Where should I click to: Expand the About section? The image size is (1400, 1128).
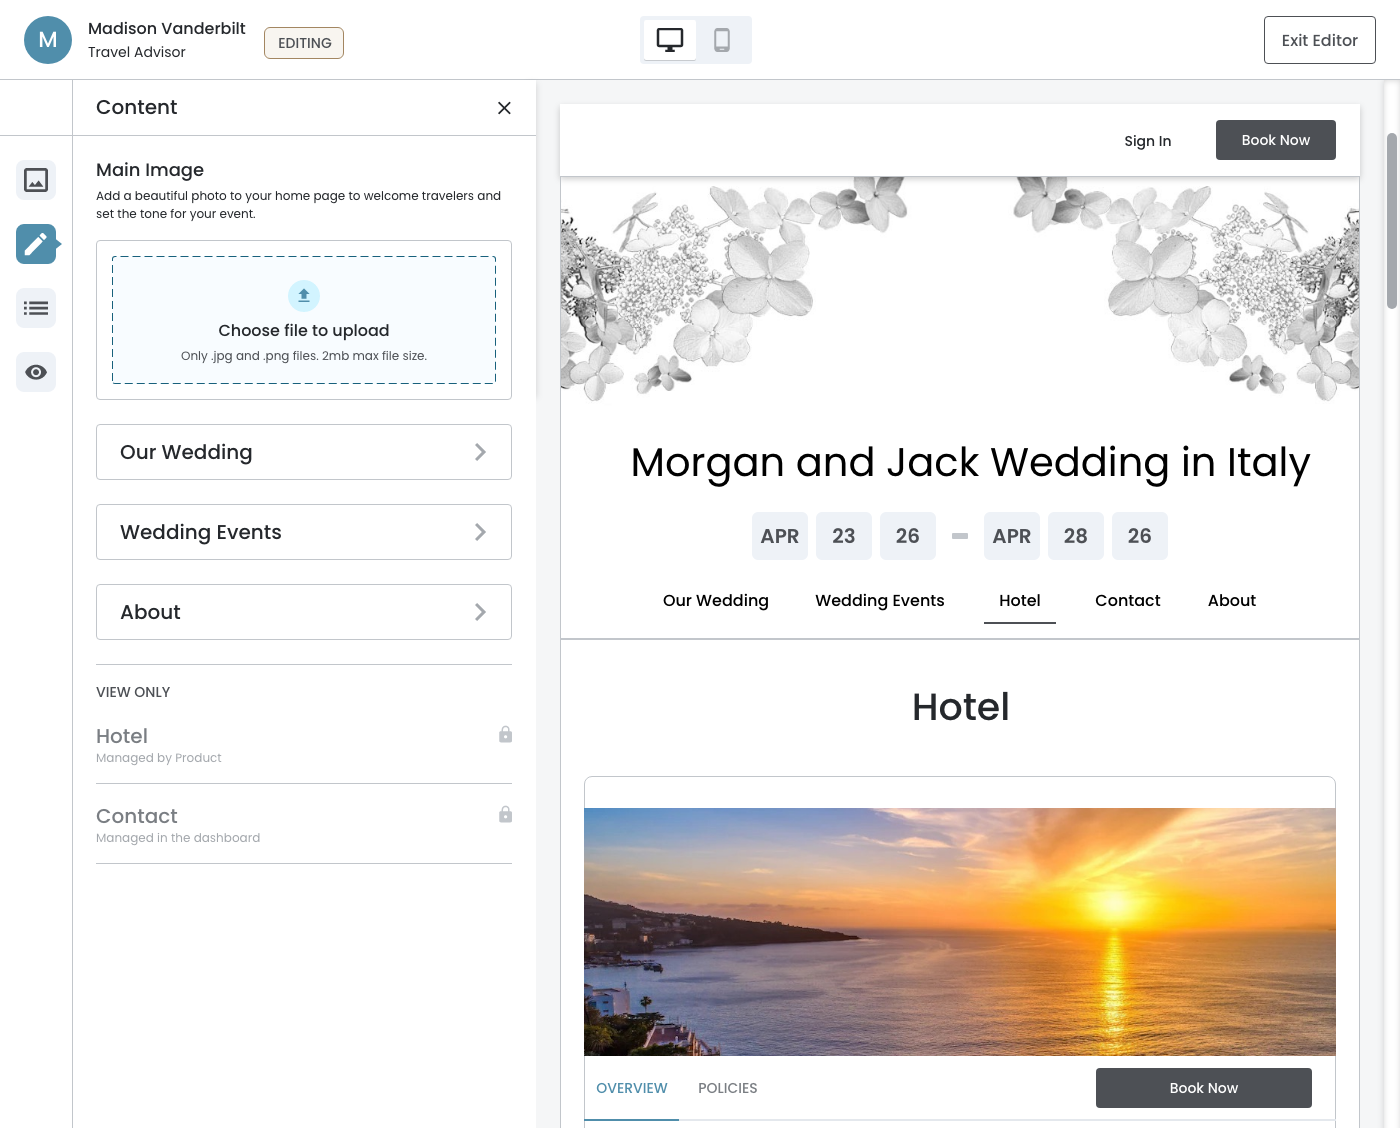[304, 612]
